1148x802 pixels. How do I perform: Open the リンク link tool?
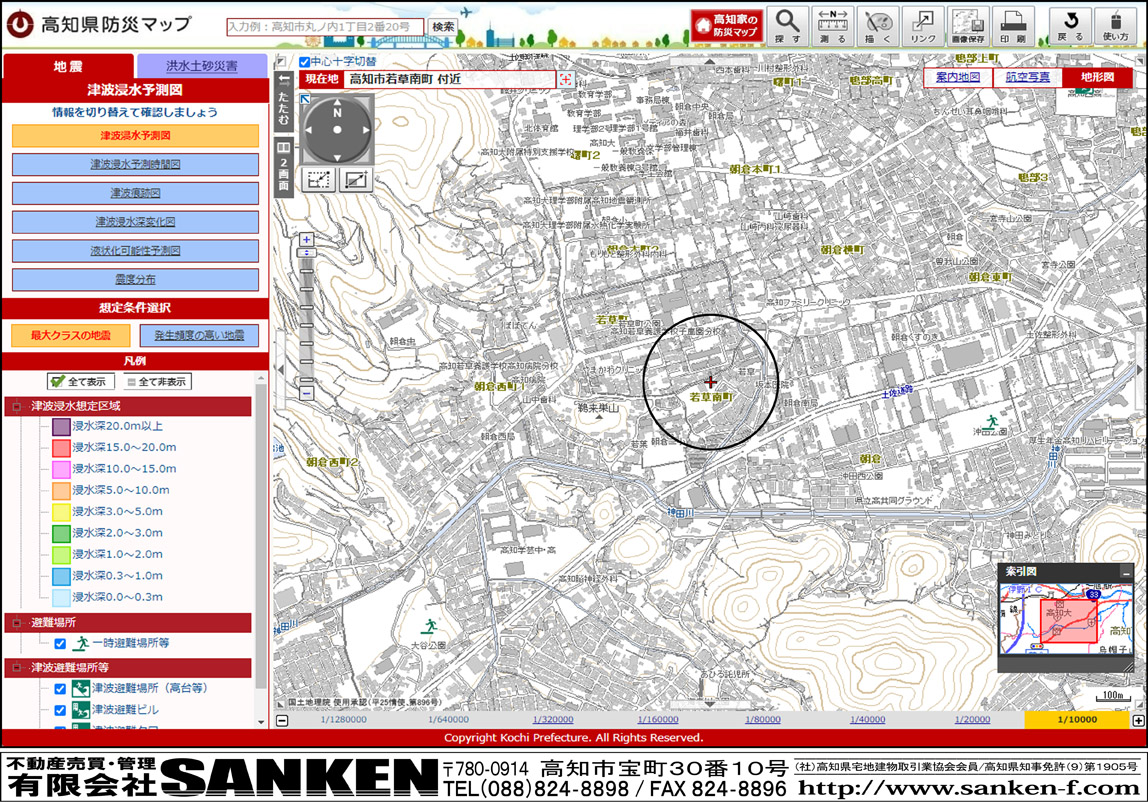point(922,26)
